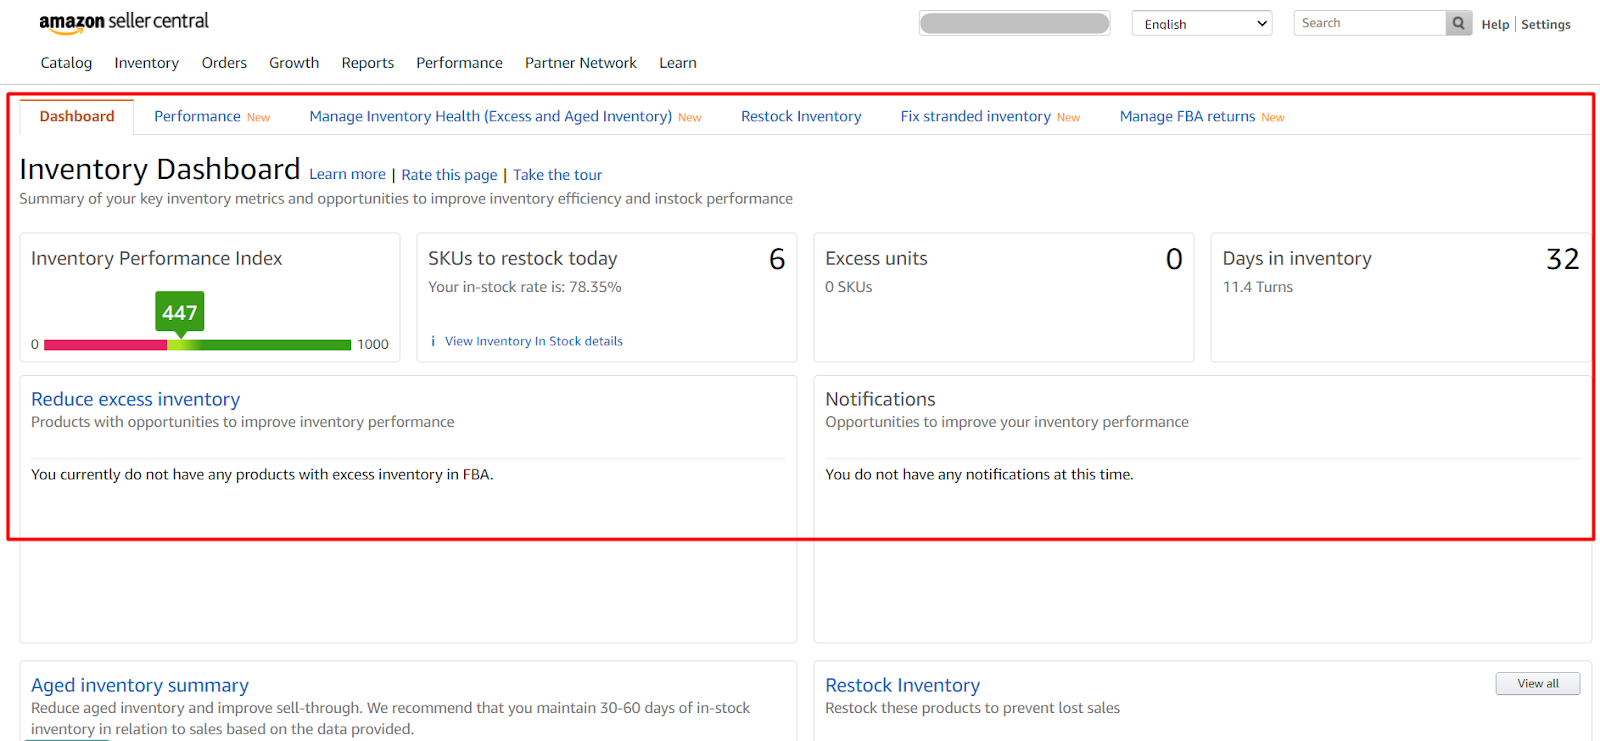Focus the Search input field
1600x741 pixels.
(1370, 23)
